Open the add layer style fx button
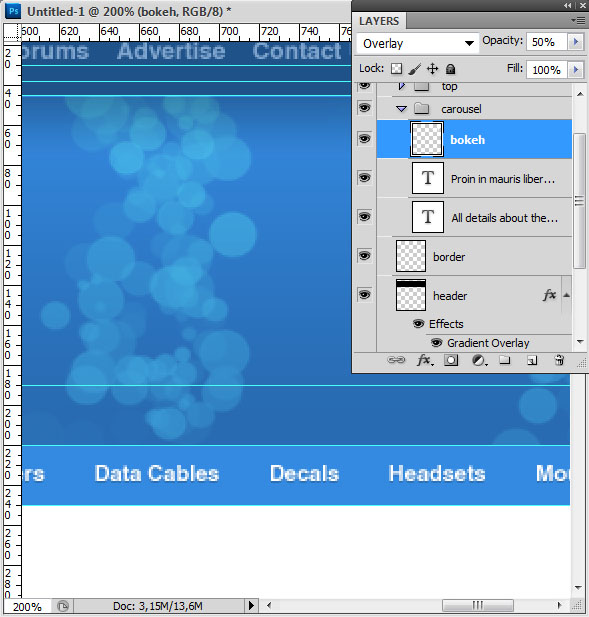The height and width of the screenshot is (617, 589). click(x=425, y=360)
